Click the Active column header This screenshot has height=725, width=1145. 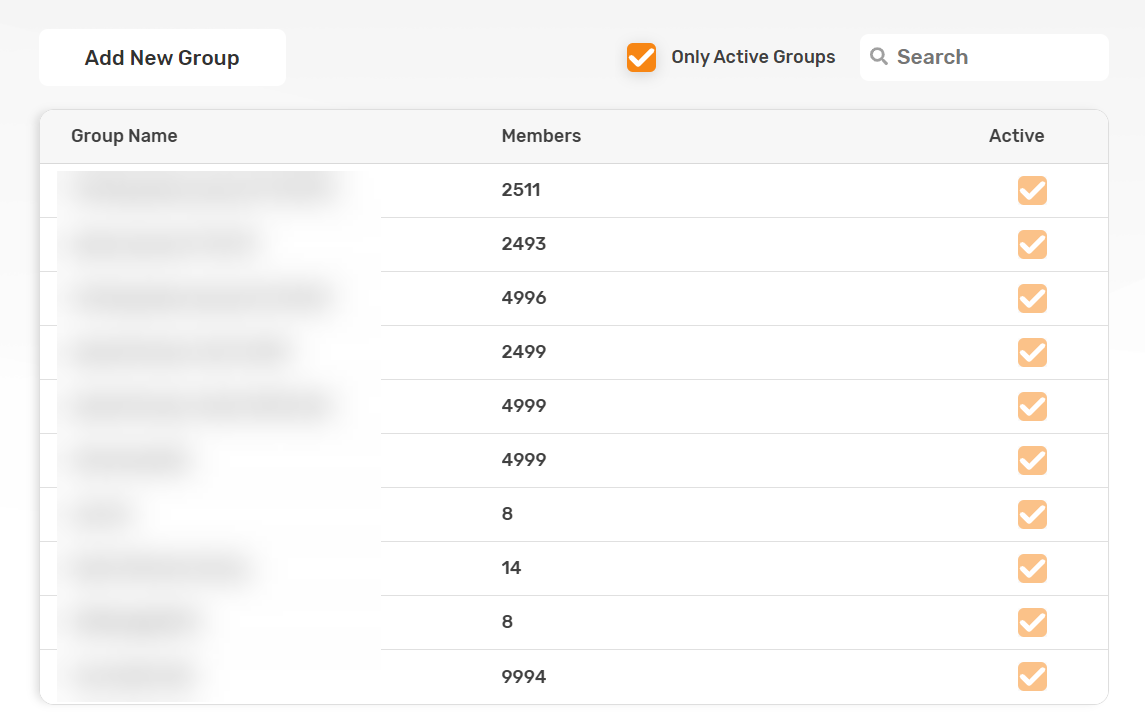click(1016, 135)
